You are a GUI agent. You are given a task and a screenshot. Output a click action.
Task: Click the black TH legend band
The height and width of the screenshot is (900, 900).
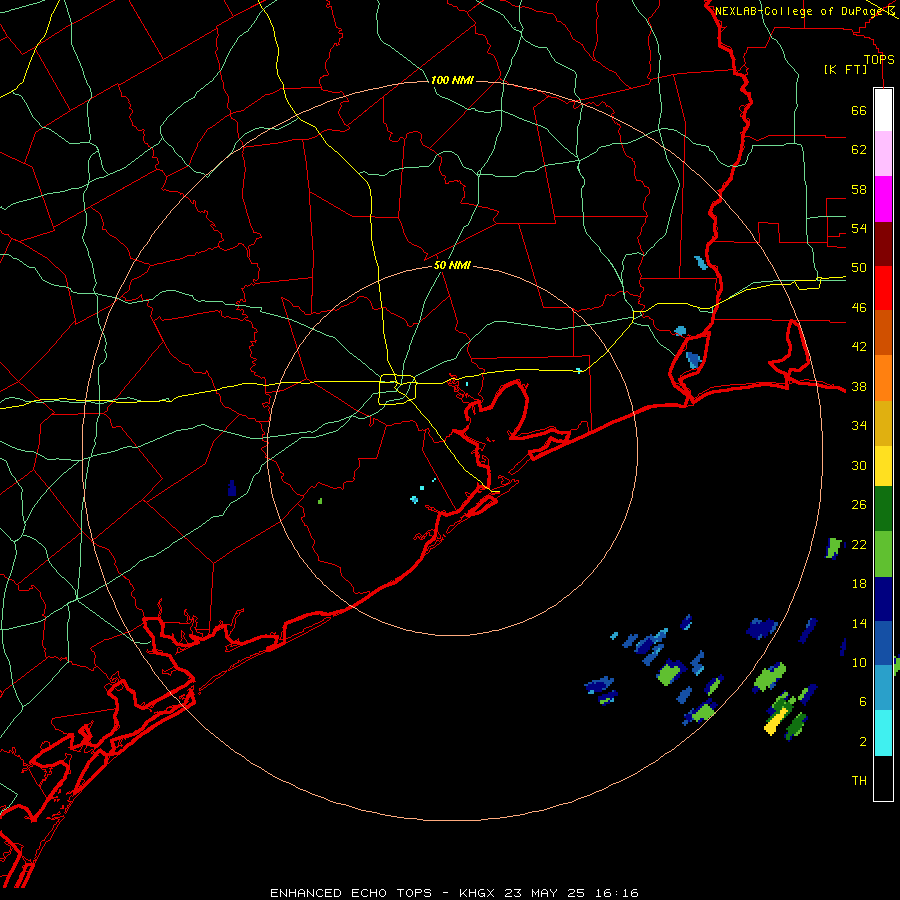(x=883, y=778)
